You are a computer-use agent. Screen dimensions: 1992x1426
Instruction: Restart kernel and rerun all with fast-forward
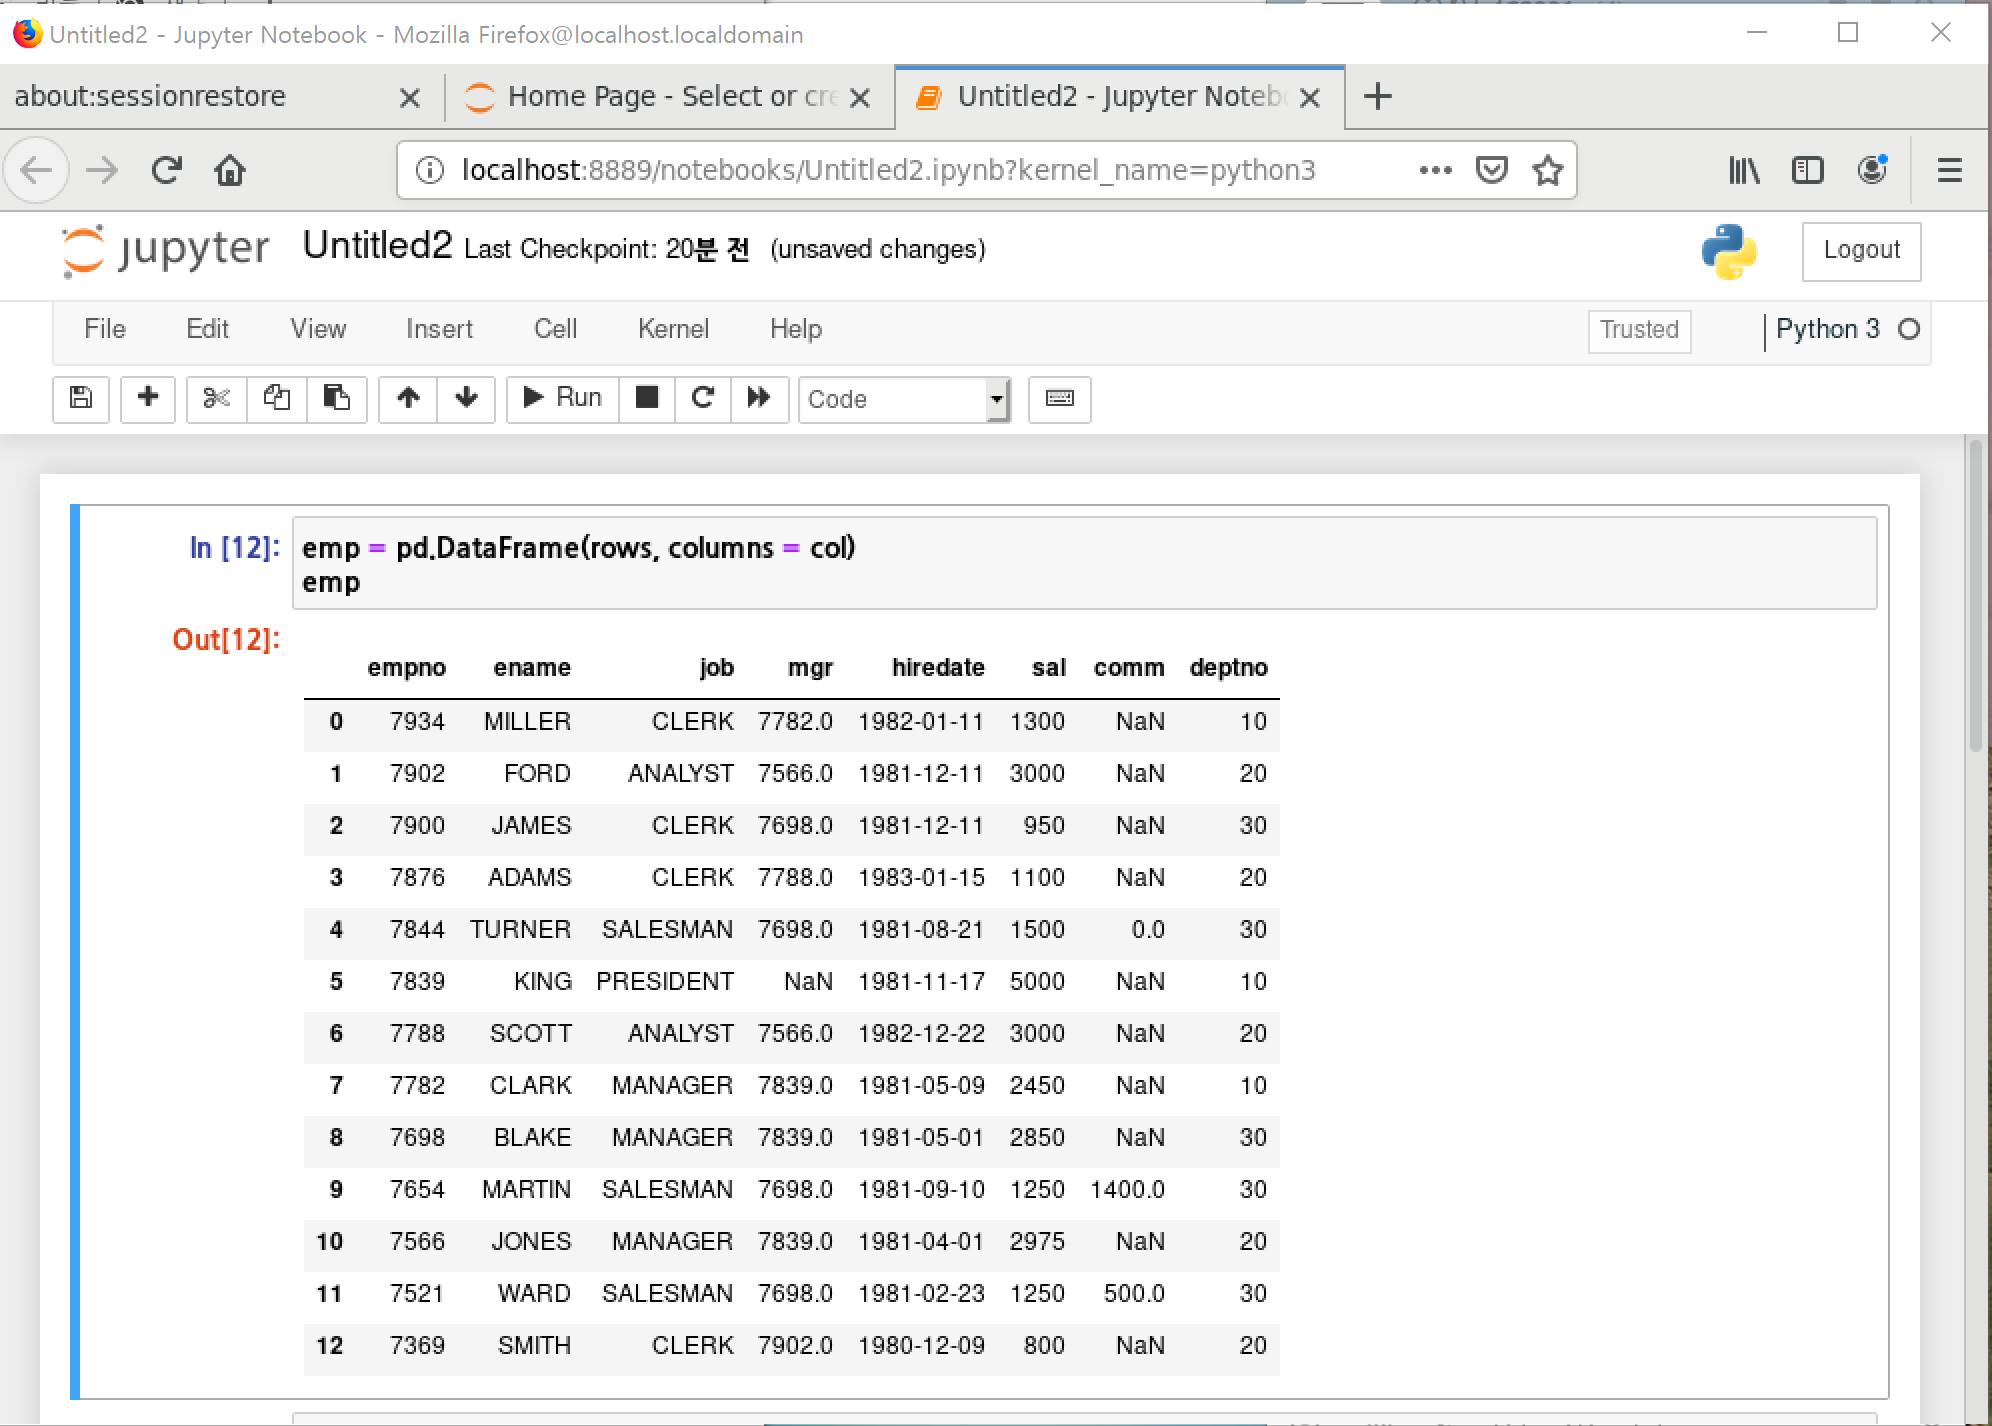[759, 398]
